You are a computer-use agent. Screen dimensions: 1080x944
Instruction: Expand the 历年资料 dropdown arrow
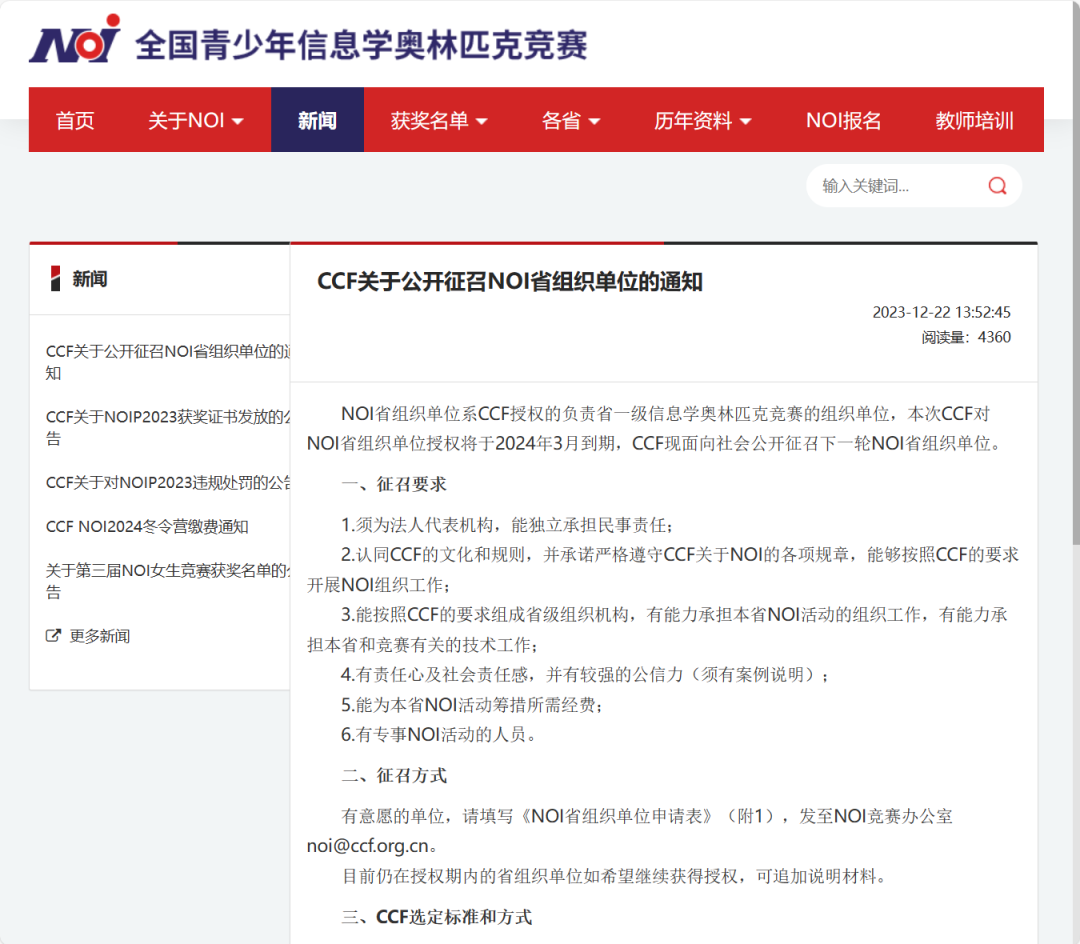tap(745, 122)
